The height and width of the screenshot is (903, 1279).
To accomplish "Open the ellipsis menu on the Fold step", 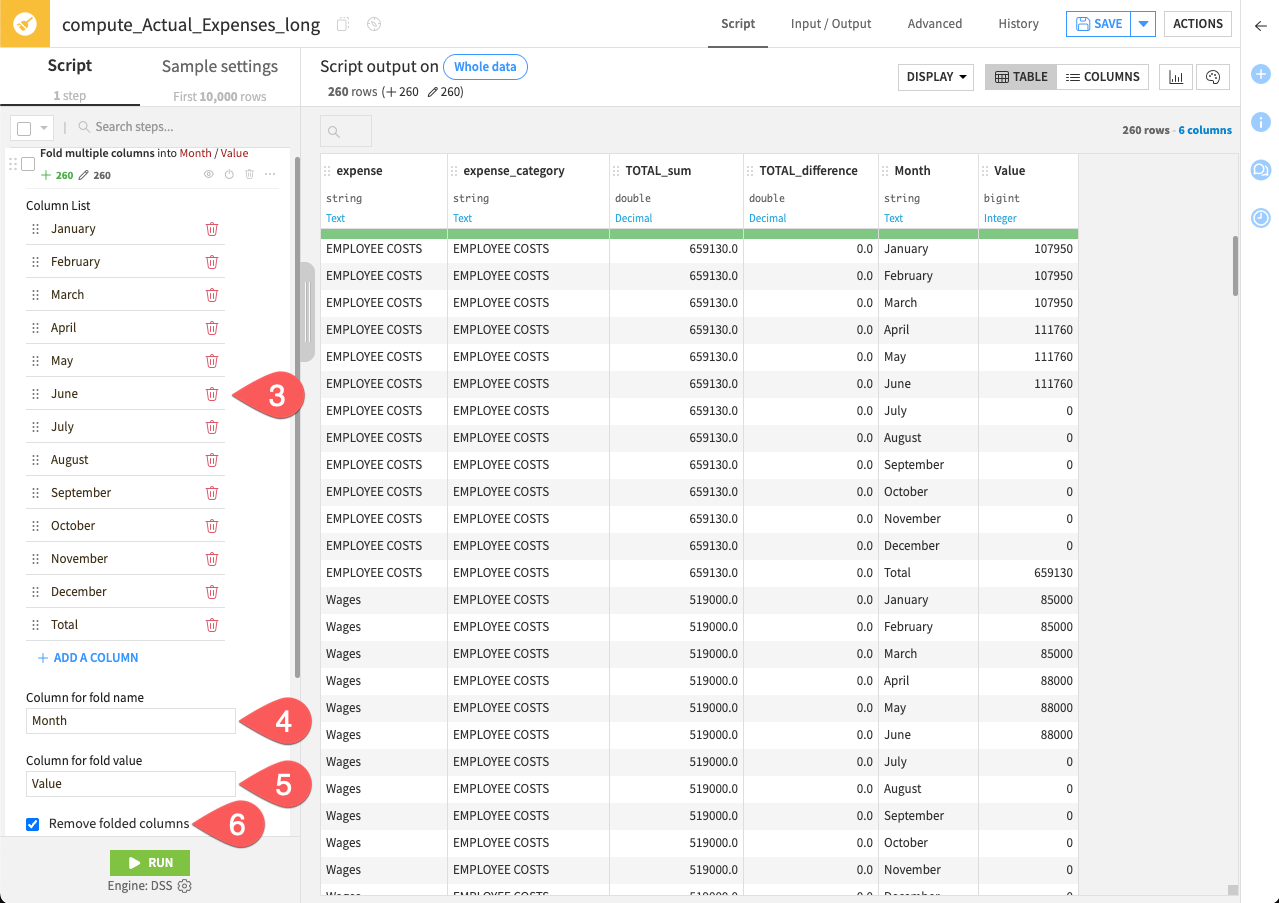I will 271,174.
